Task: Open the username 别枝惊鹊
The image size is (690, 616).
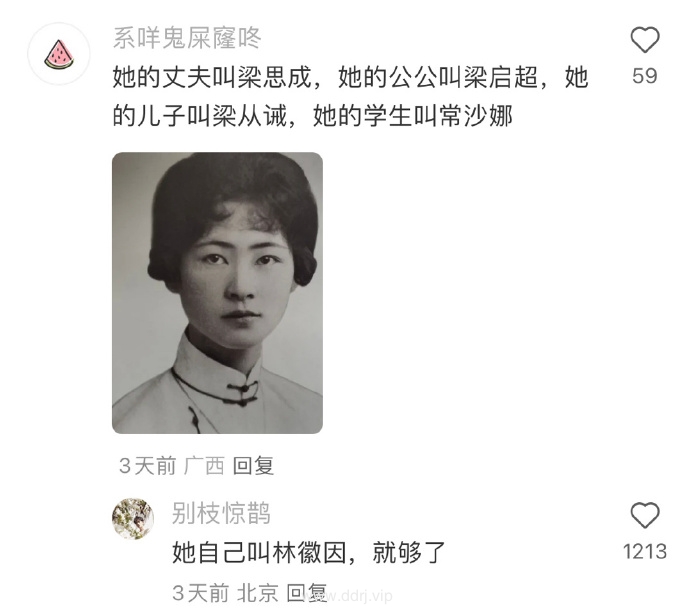Action: pyautogui.click(x=221, y=513)
